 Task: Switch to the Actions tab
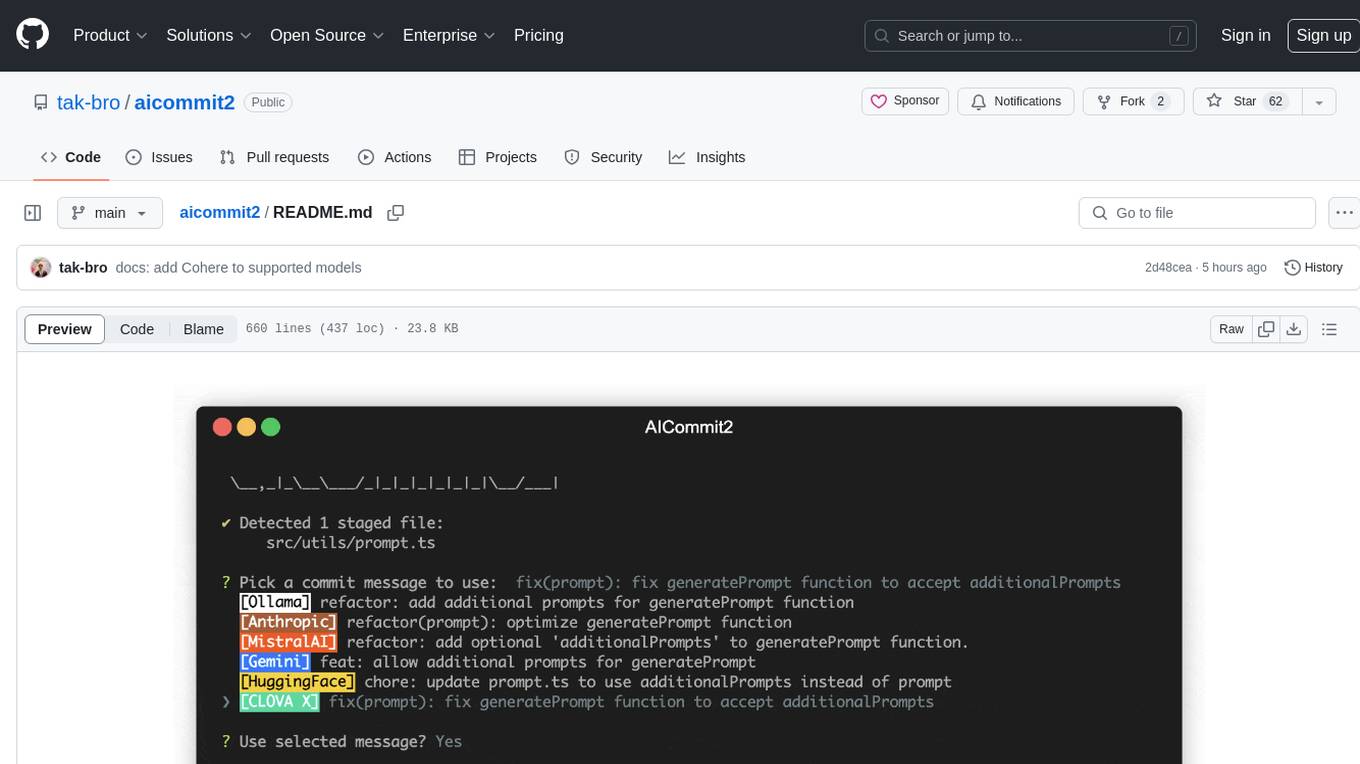click(x=394, y=157)
